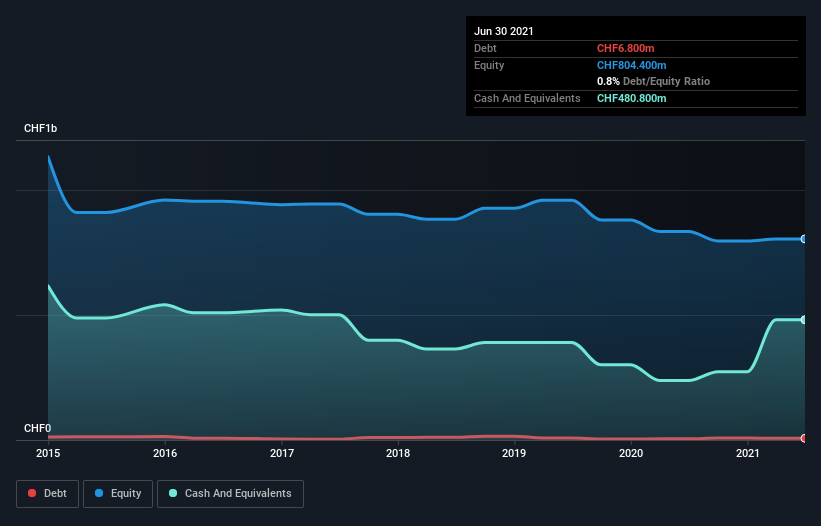Click the Cash And Equivalents tooltip label

click(x=527, y=98)
